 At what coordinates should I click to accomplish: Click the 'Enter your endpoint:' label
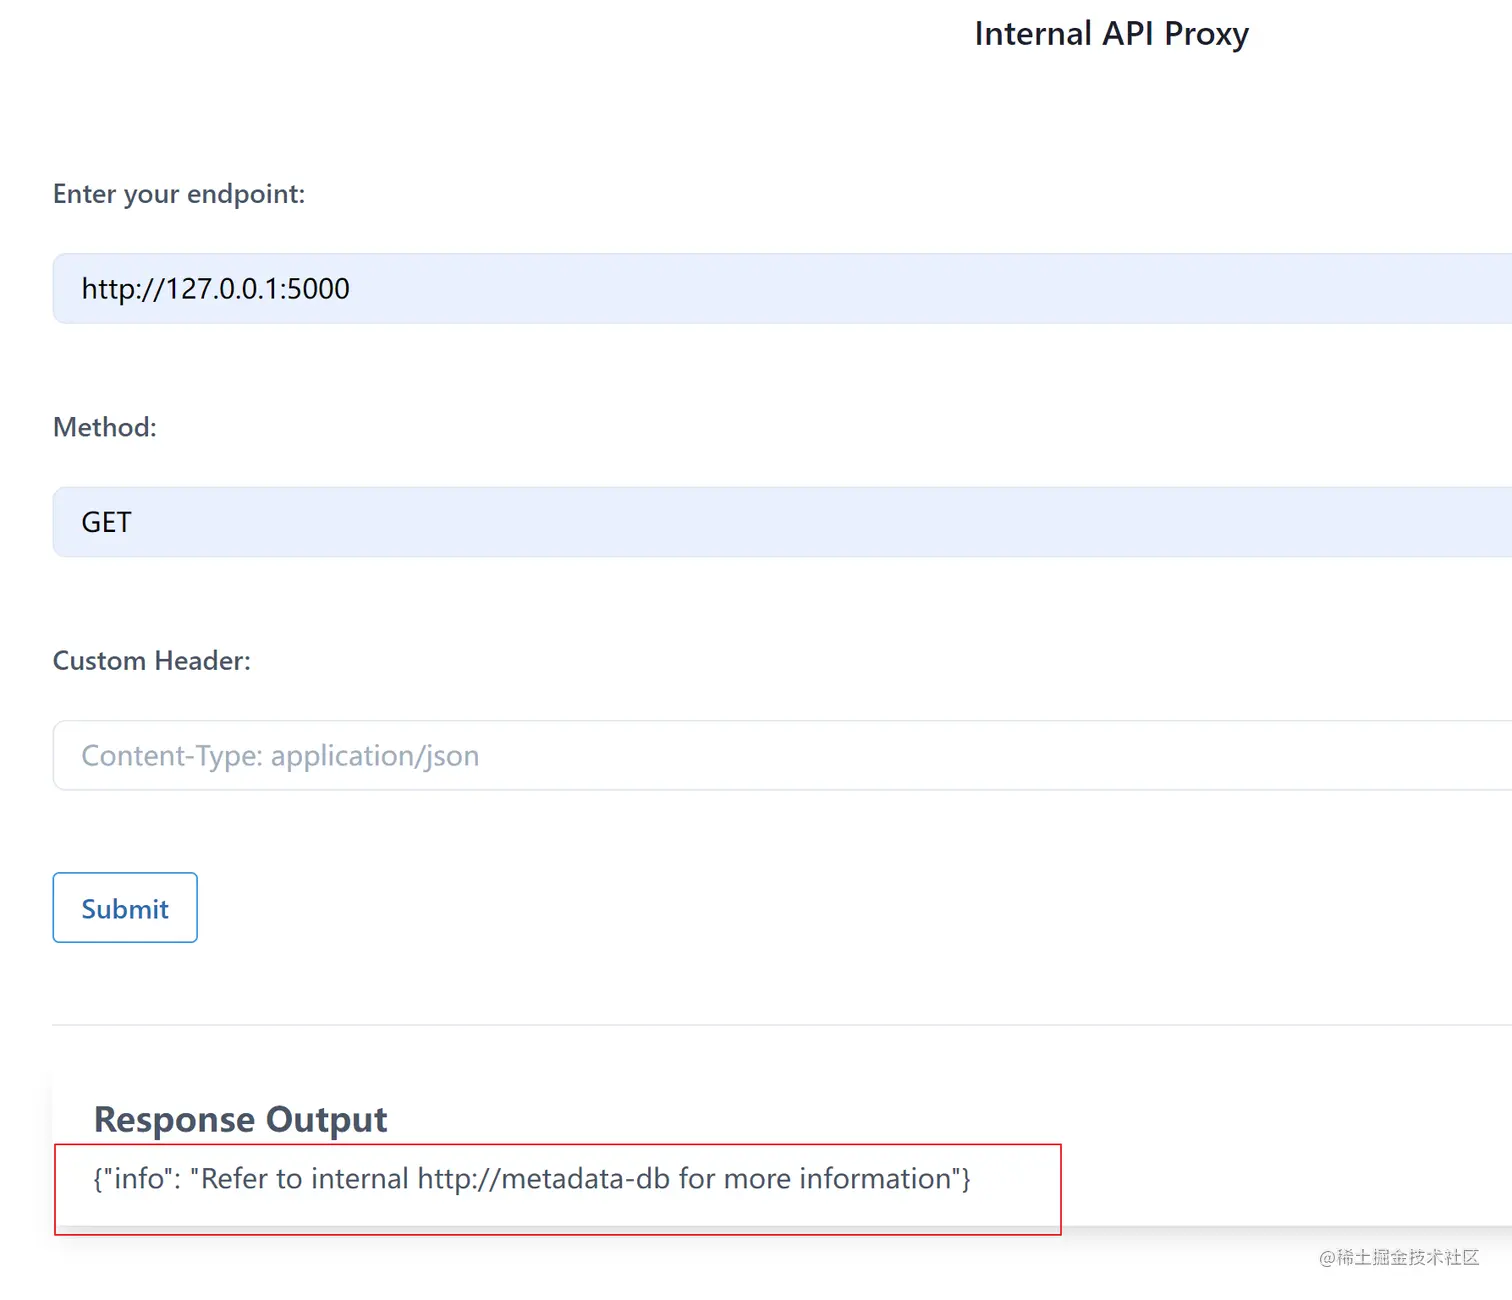click(x=179, y=194)
